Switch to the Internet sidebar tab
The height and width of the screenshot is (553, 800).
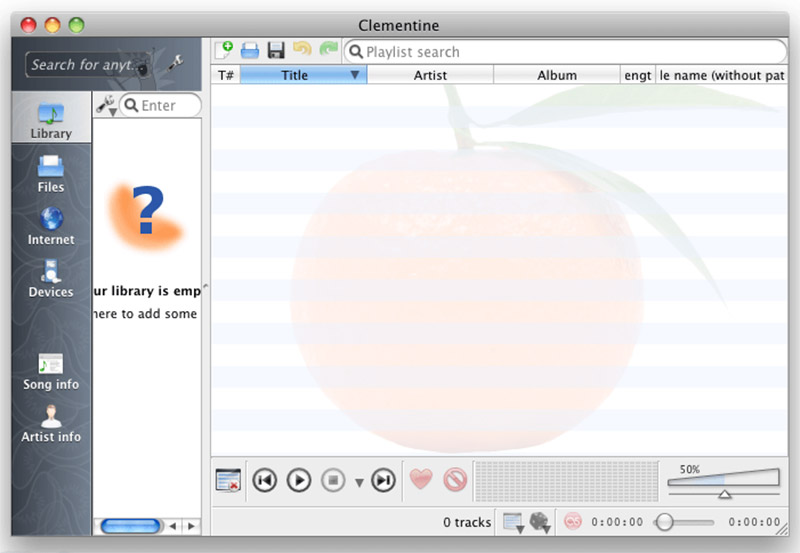[51, 226]
